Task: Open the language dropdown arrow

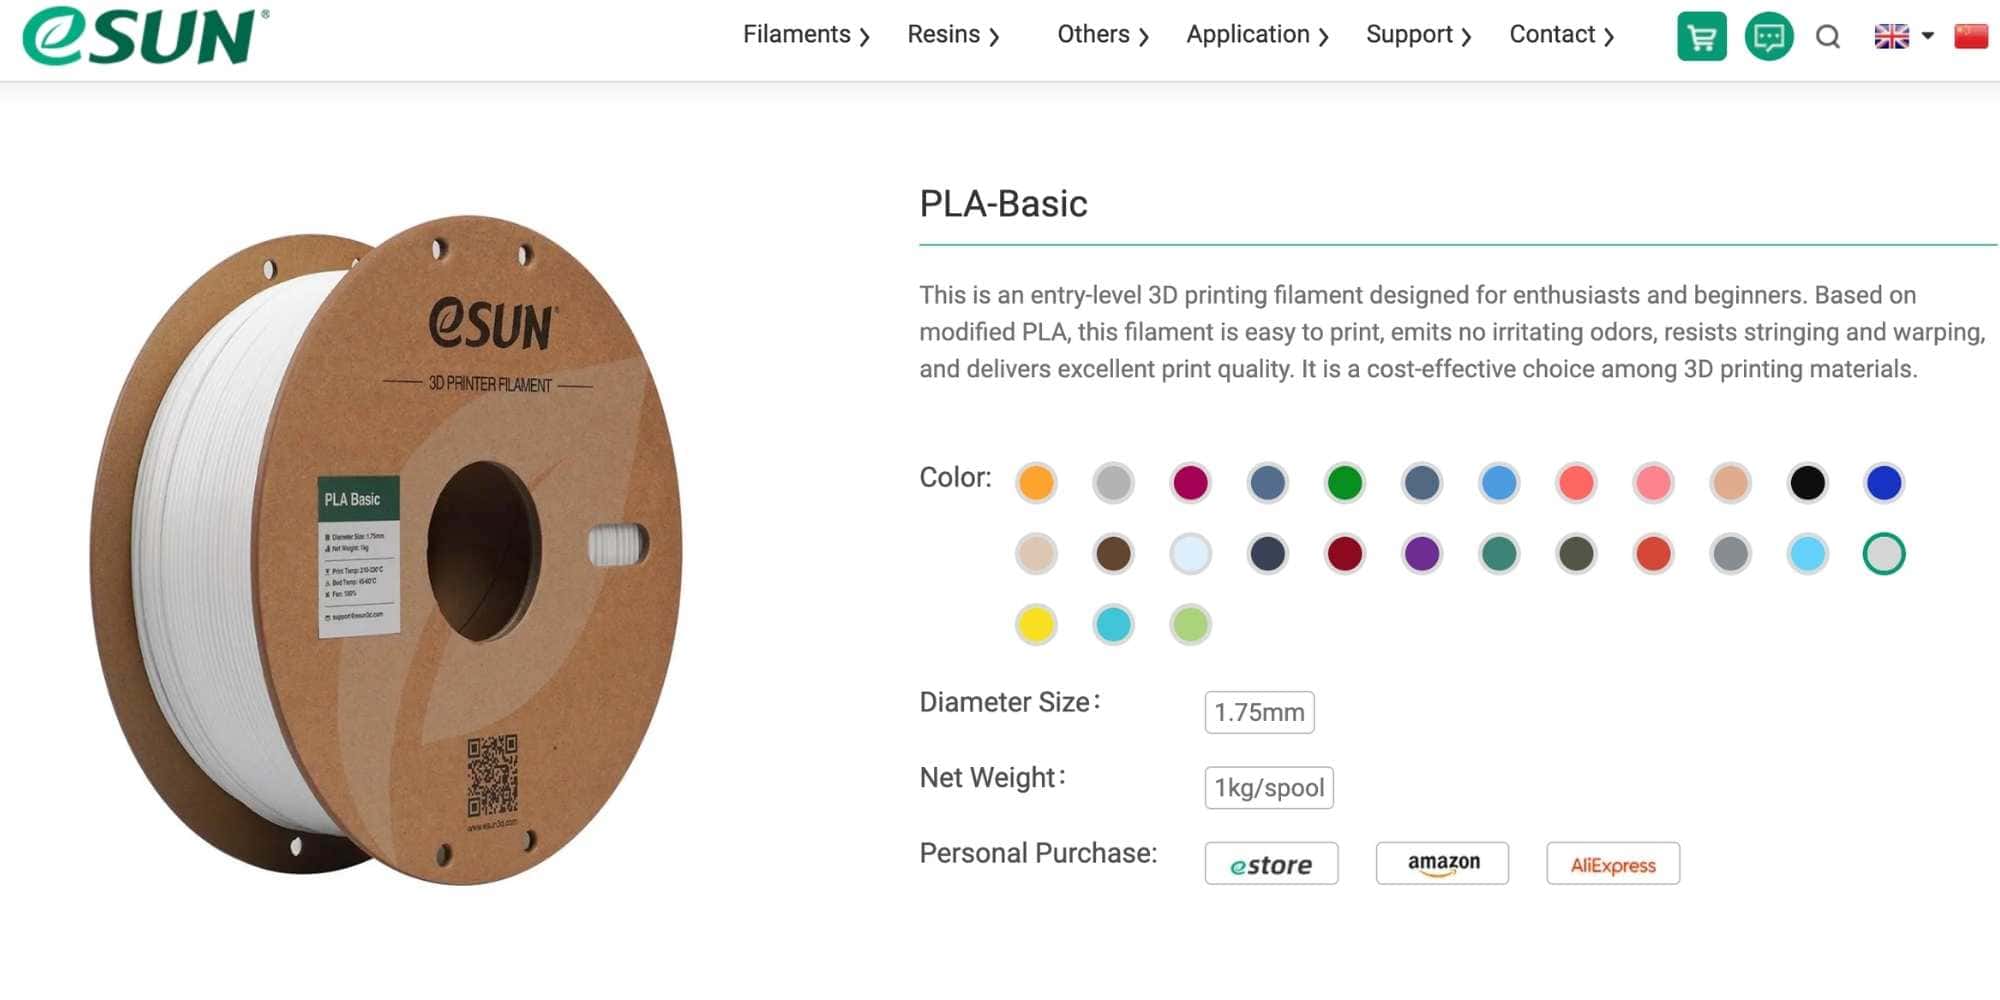Action: [x=1928, y=36]
